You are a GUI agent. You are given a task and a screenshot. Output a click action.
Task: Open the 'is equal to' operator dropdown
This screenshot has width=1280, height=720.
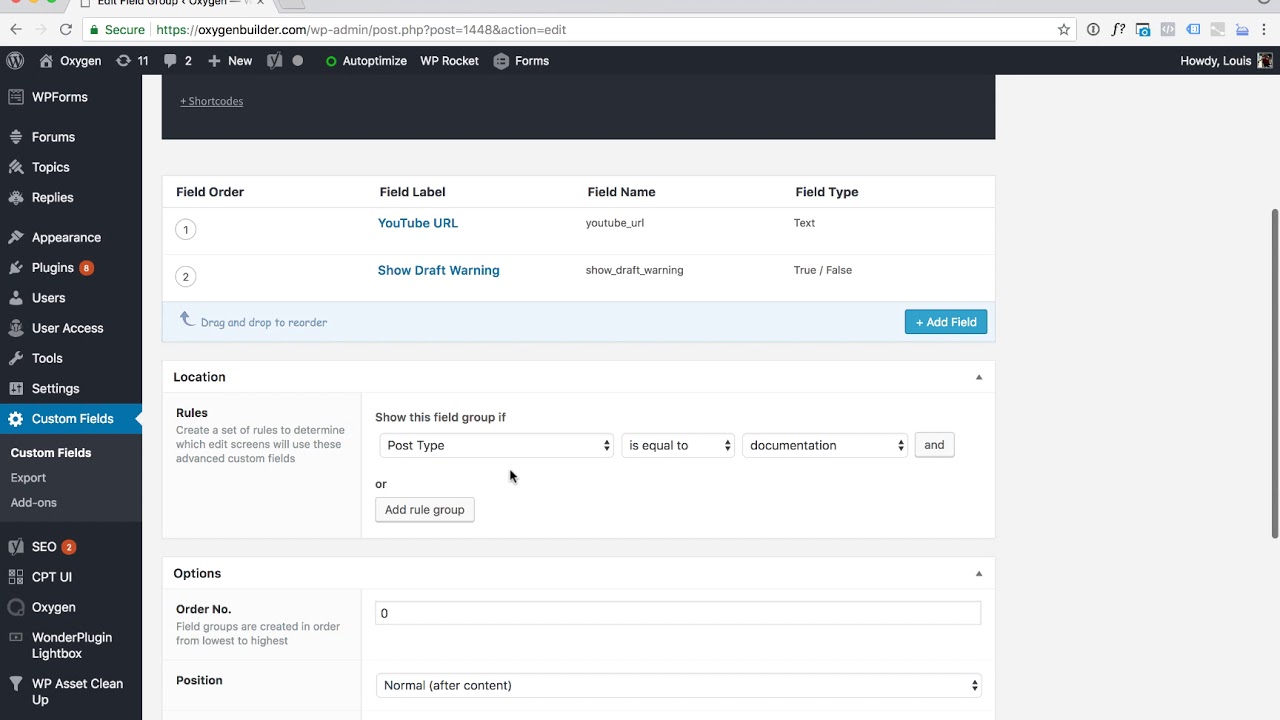click(678, 445)
